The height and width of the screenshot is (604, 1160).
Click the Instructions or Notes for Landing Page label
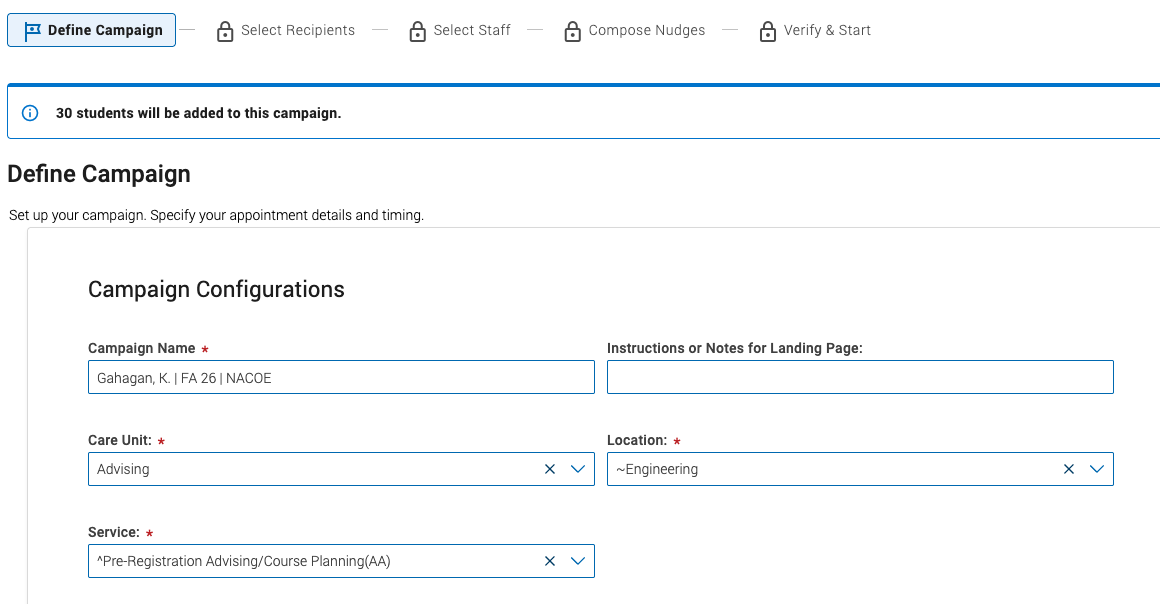click(x=735, y=348)
